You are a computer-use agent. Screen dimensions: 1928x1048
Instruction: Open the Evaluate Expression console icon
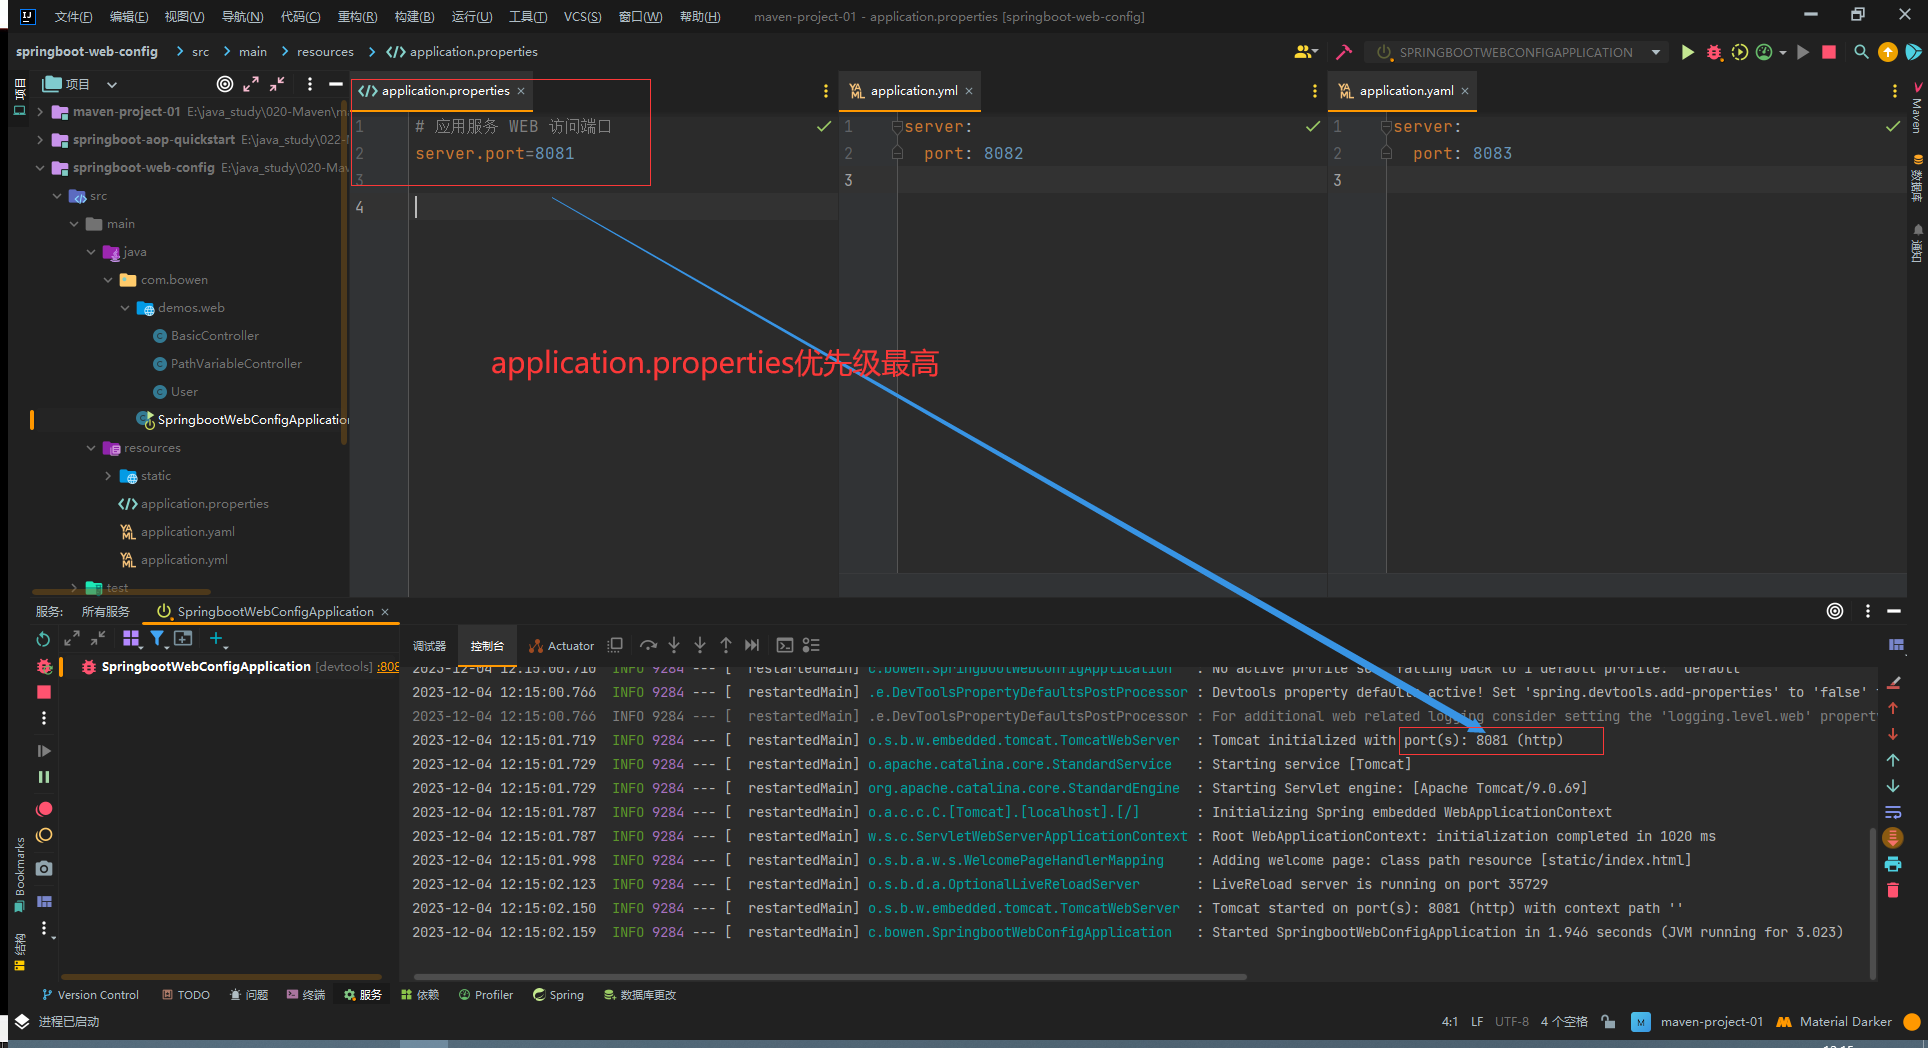click(x=785, y=645)
